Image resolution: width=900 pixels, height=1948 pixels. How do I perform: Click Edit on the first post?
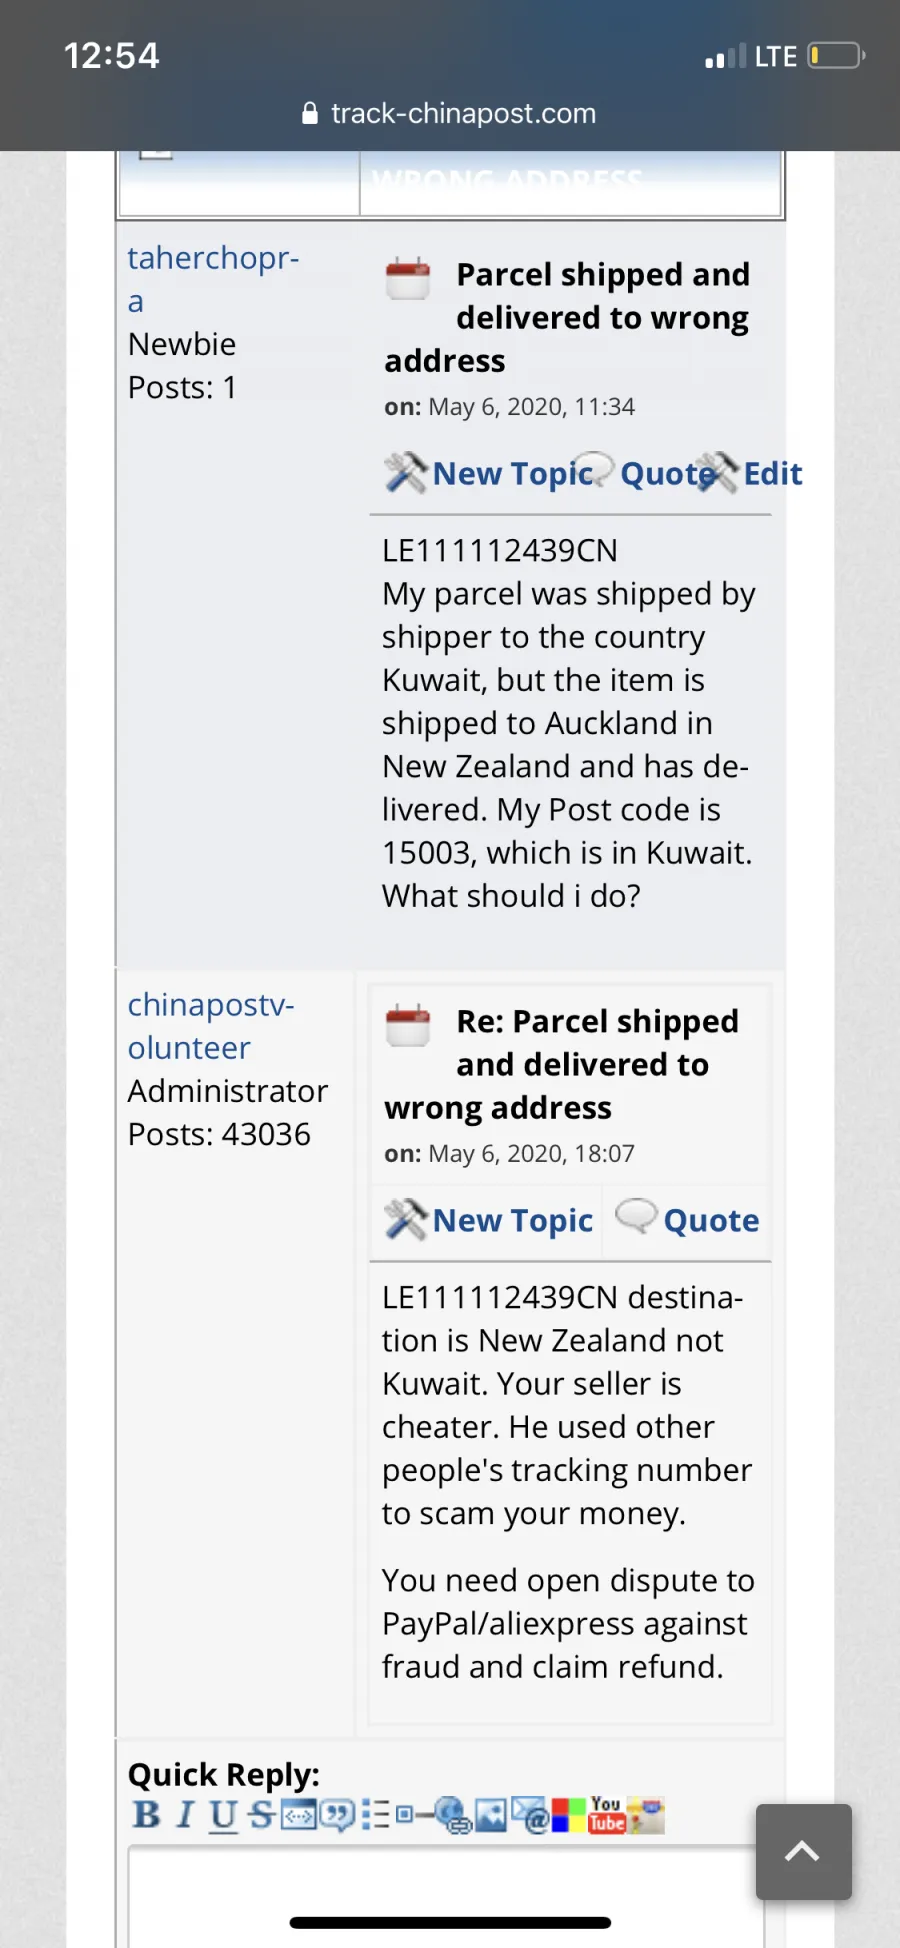(772, 473)
